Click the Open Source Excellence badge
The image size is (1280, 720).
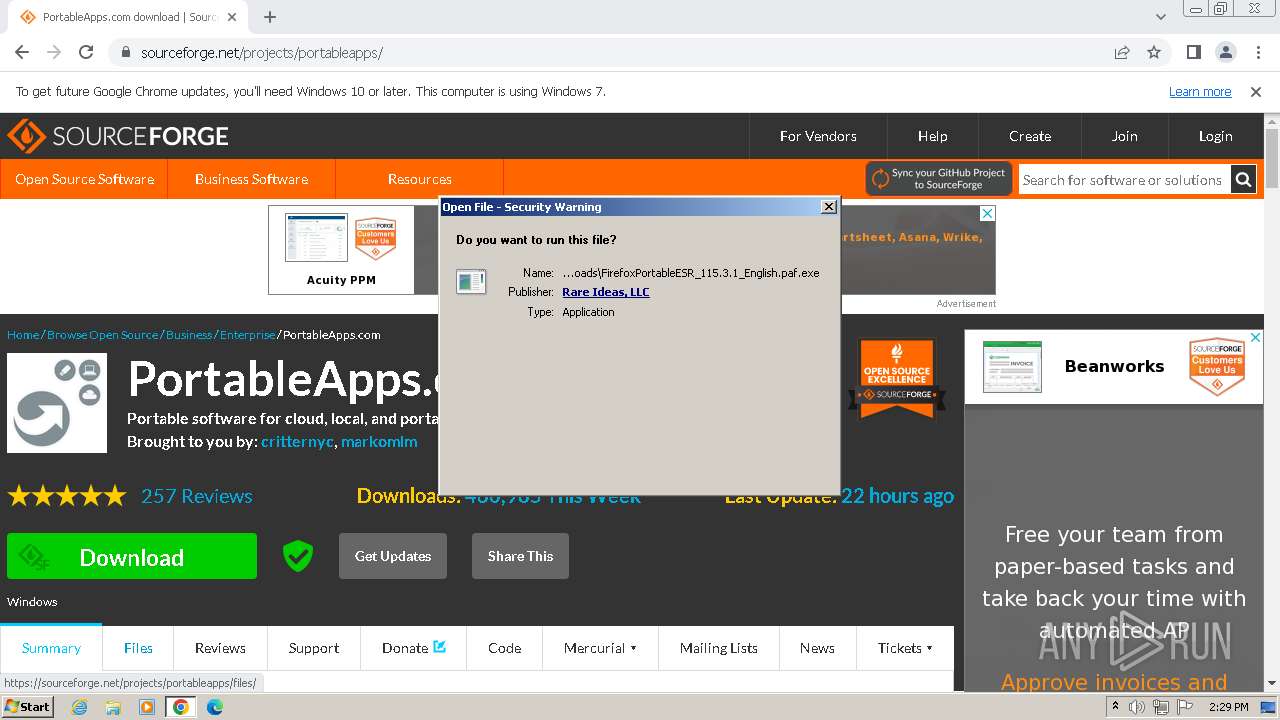tap(897, 378)
